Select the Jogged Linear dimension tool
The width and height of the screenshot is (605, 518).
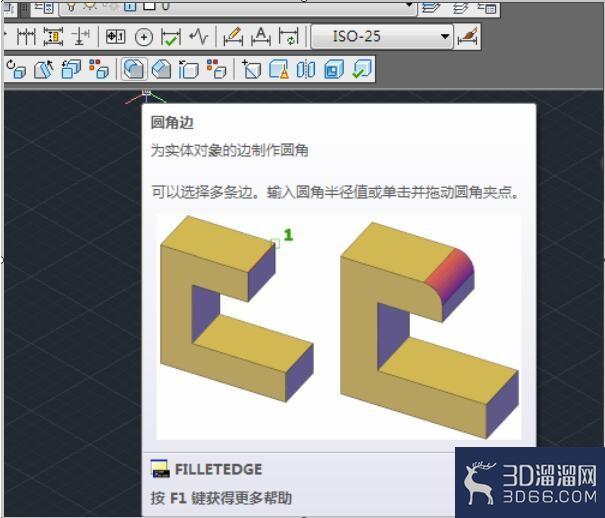coord(198,37)
